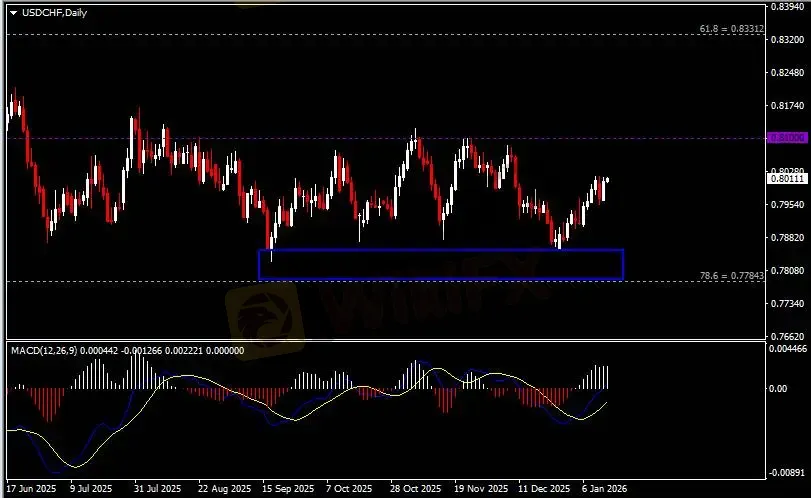Viewport: 811px width, 498px height.
Task: Click the purple 0.81000 price level tag
Action: click(787, 138)
